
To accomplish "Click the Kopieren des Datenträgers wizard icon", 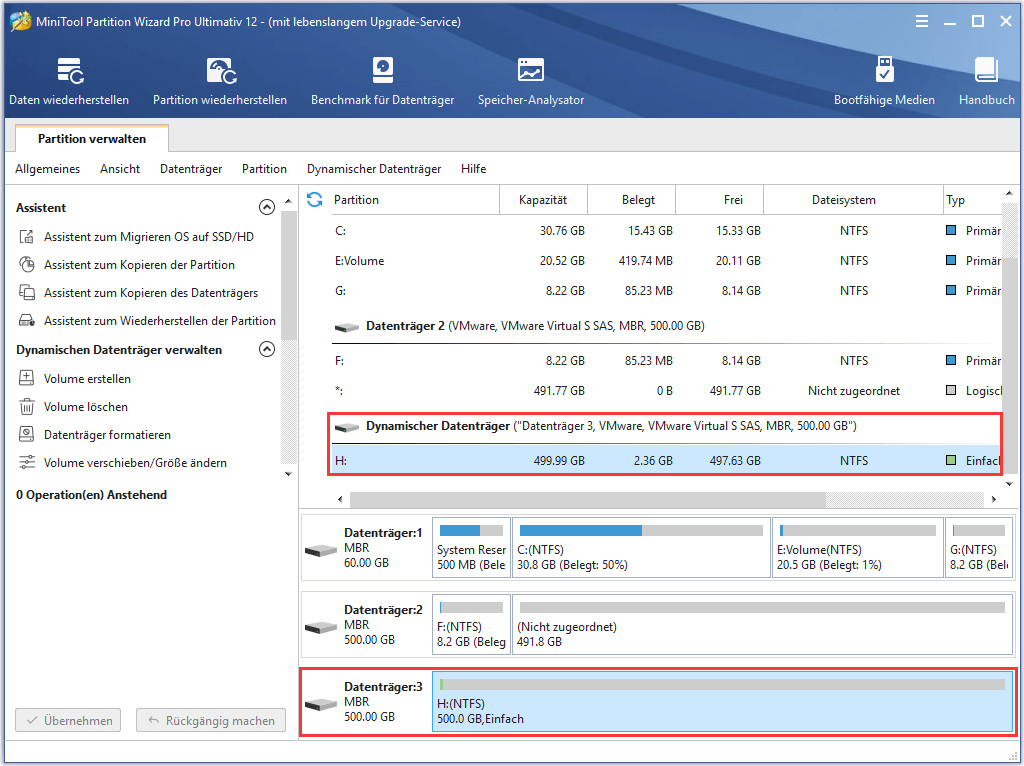I will pyautogui.click(x=27, y=293).
